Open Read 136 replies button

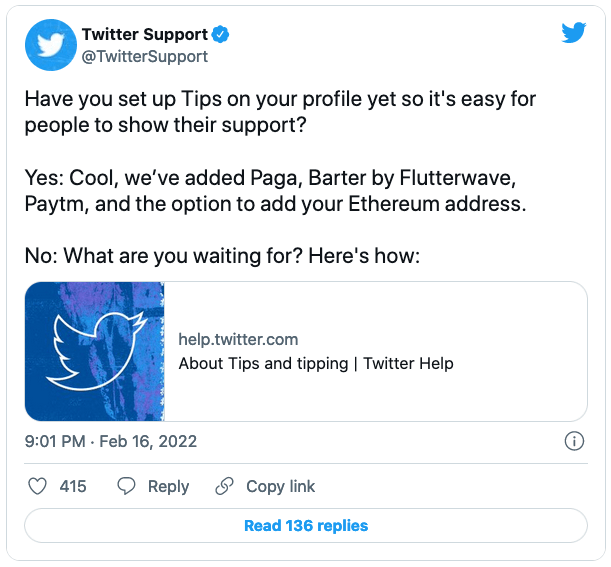click(306, 525)
